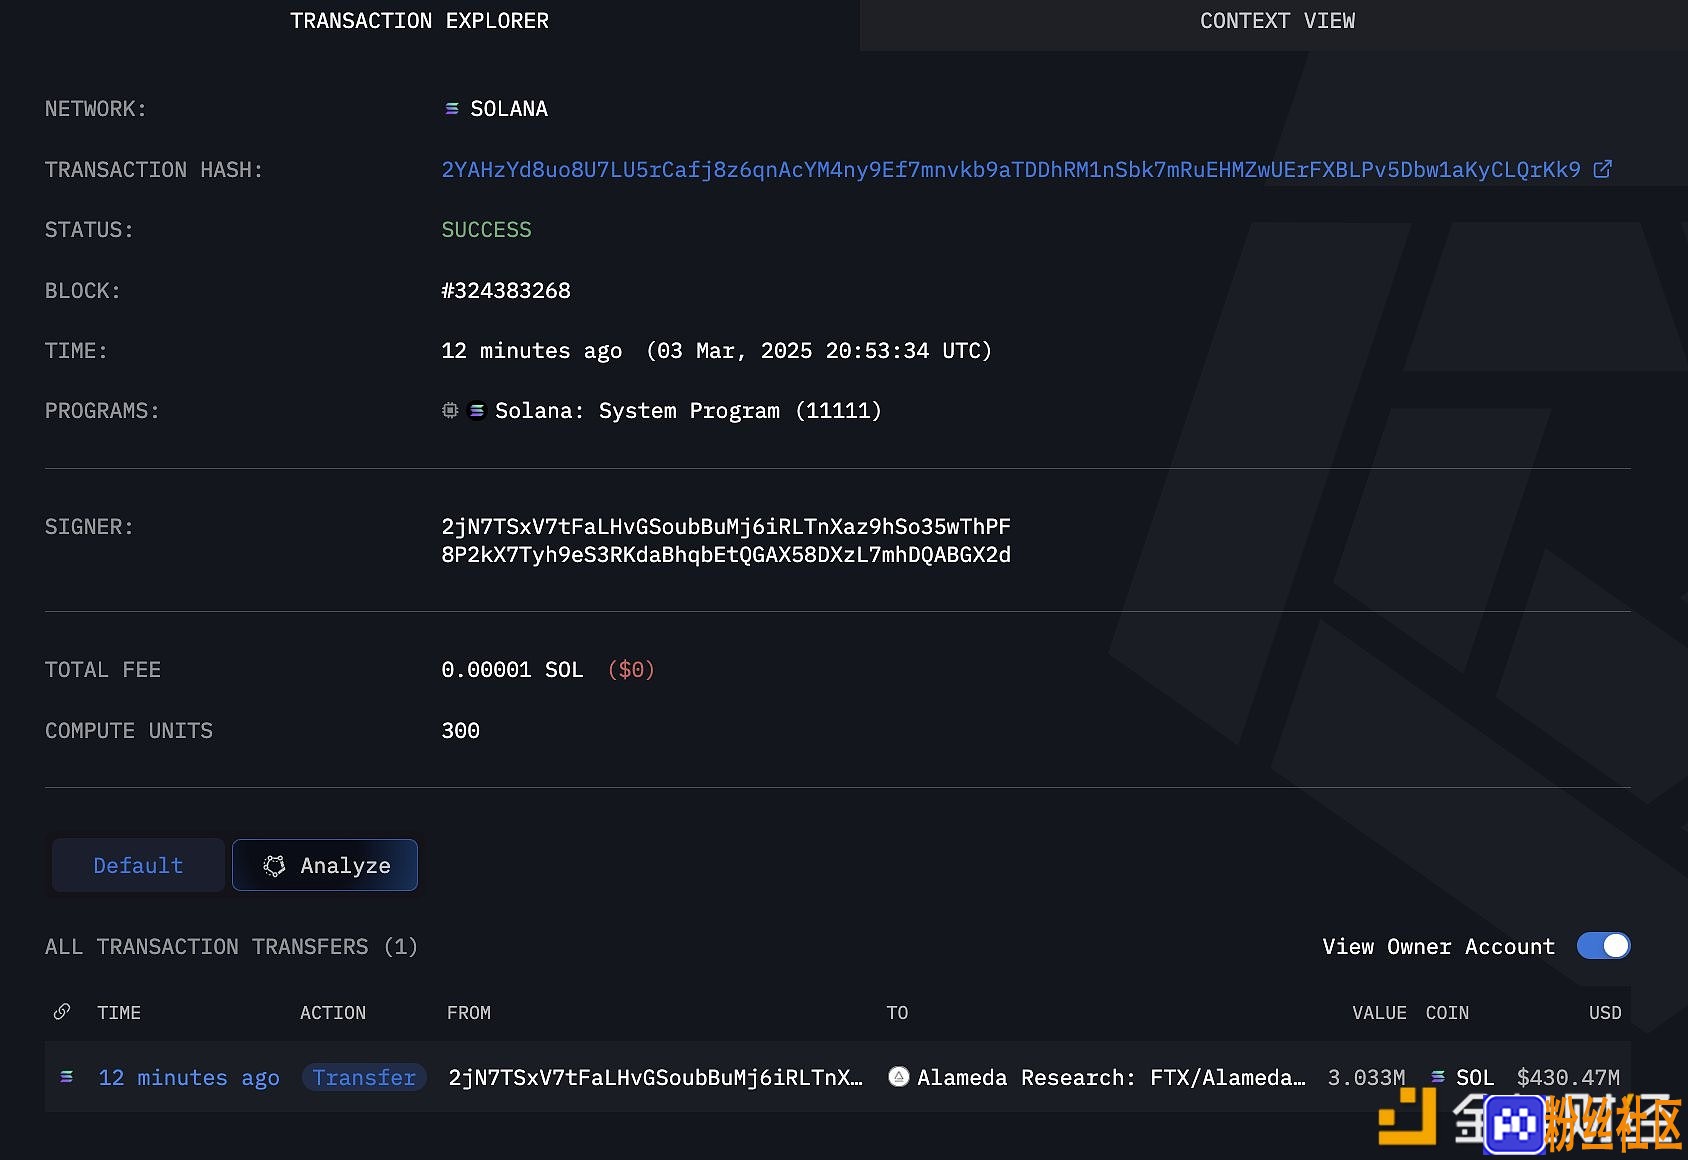Click the TIME column header
This screenshot has height=1160, width=1688.
[119, 1013]
